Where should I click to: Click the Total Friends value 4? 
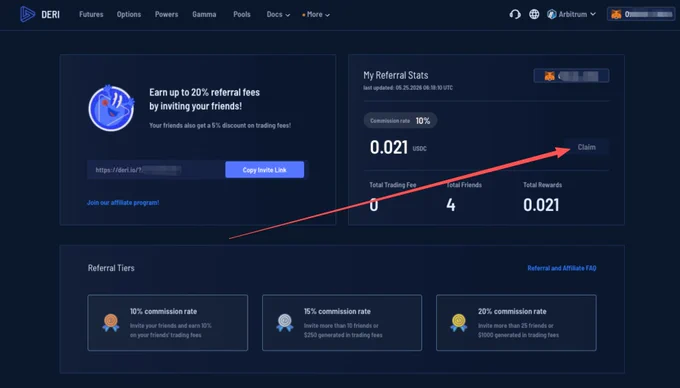click(x=451, y=205)
